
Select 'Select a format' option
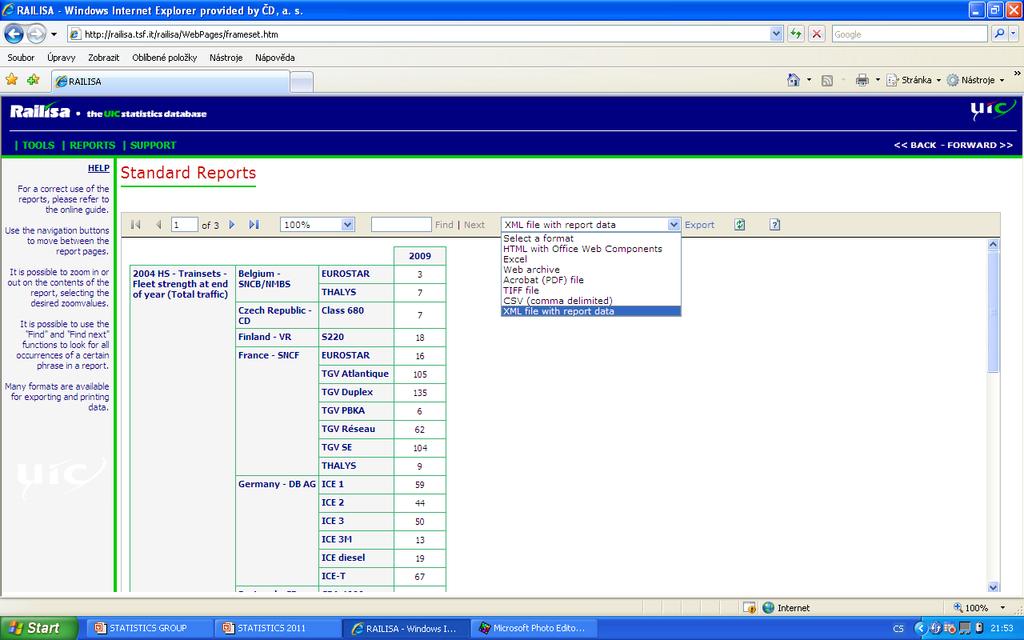tap(591, 238)
